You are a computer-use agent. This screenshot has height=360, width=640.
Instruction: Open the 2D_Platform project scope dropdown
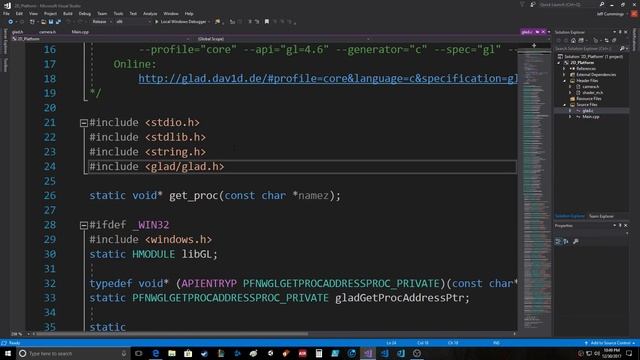tap(100, 39)
